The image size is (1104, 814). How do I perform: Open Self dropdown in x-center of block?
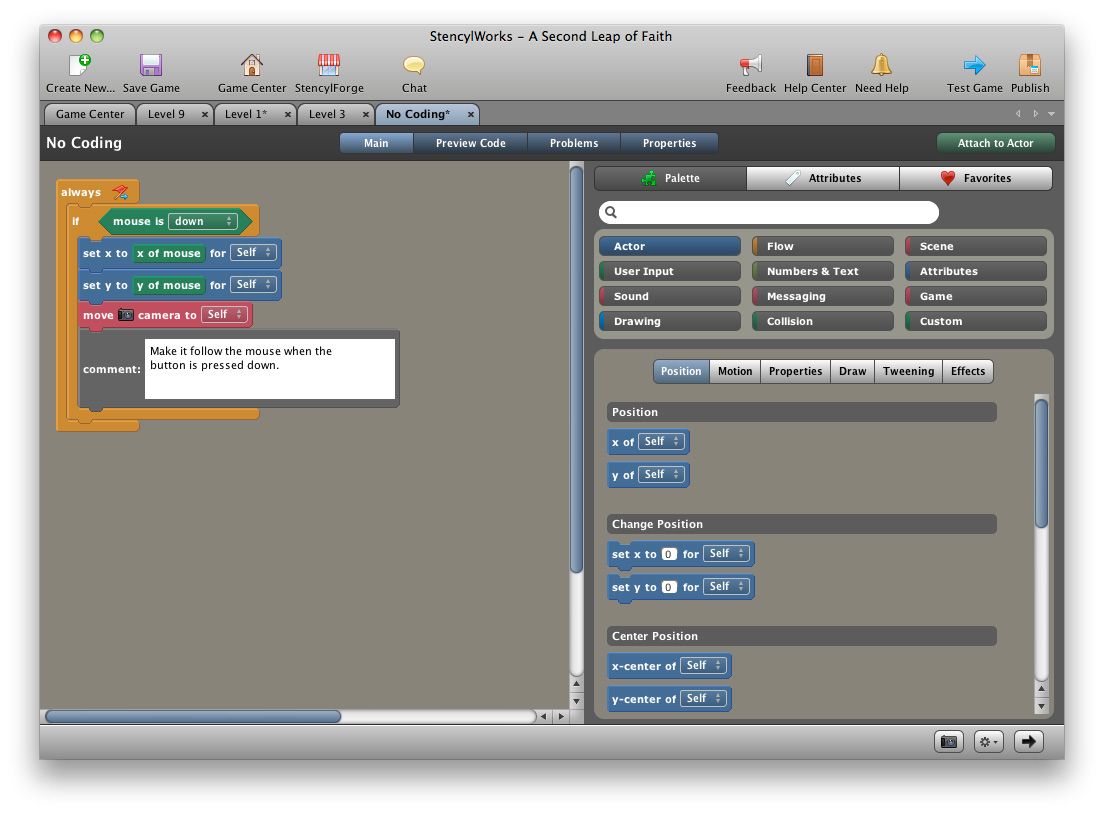click(703, 665)
